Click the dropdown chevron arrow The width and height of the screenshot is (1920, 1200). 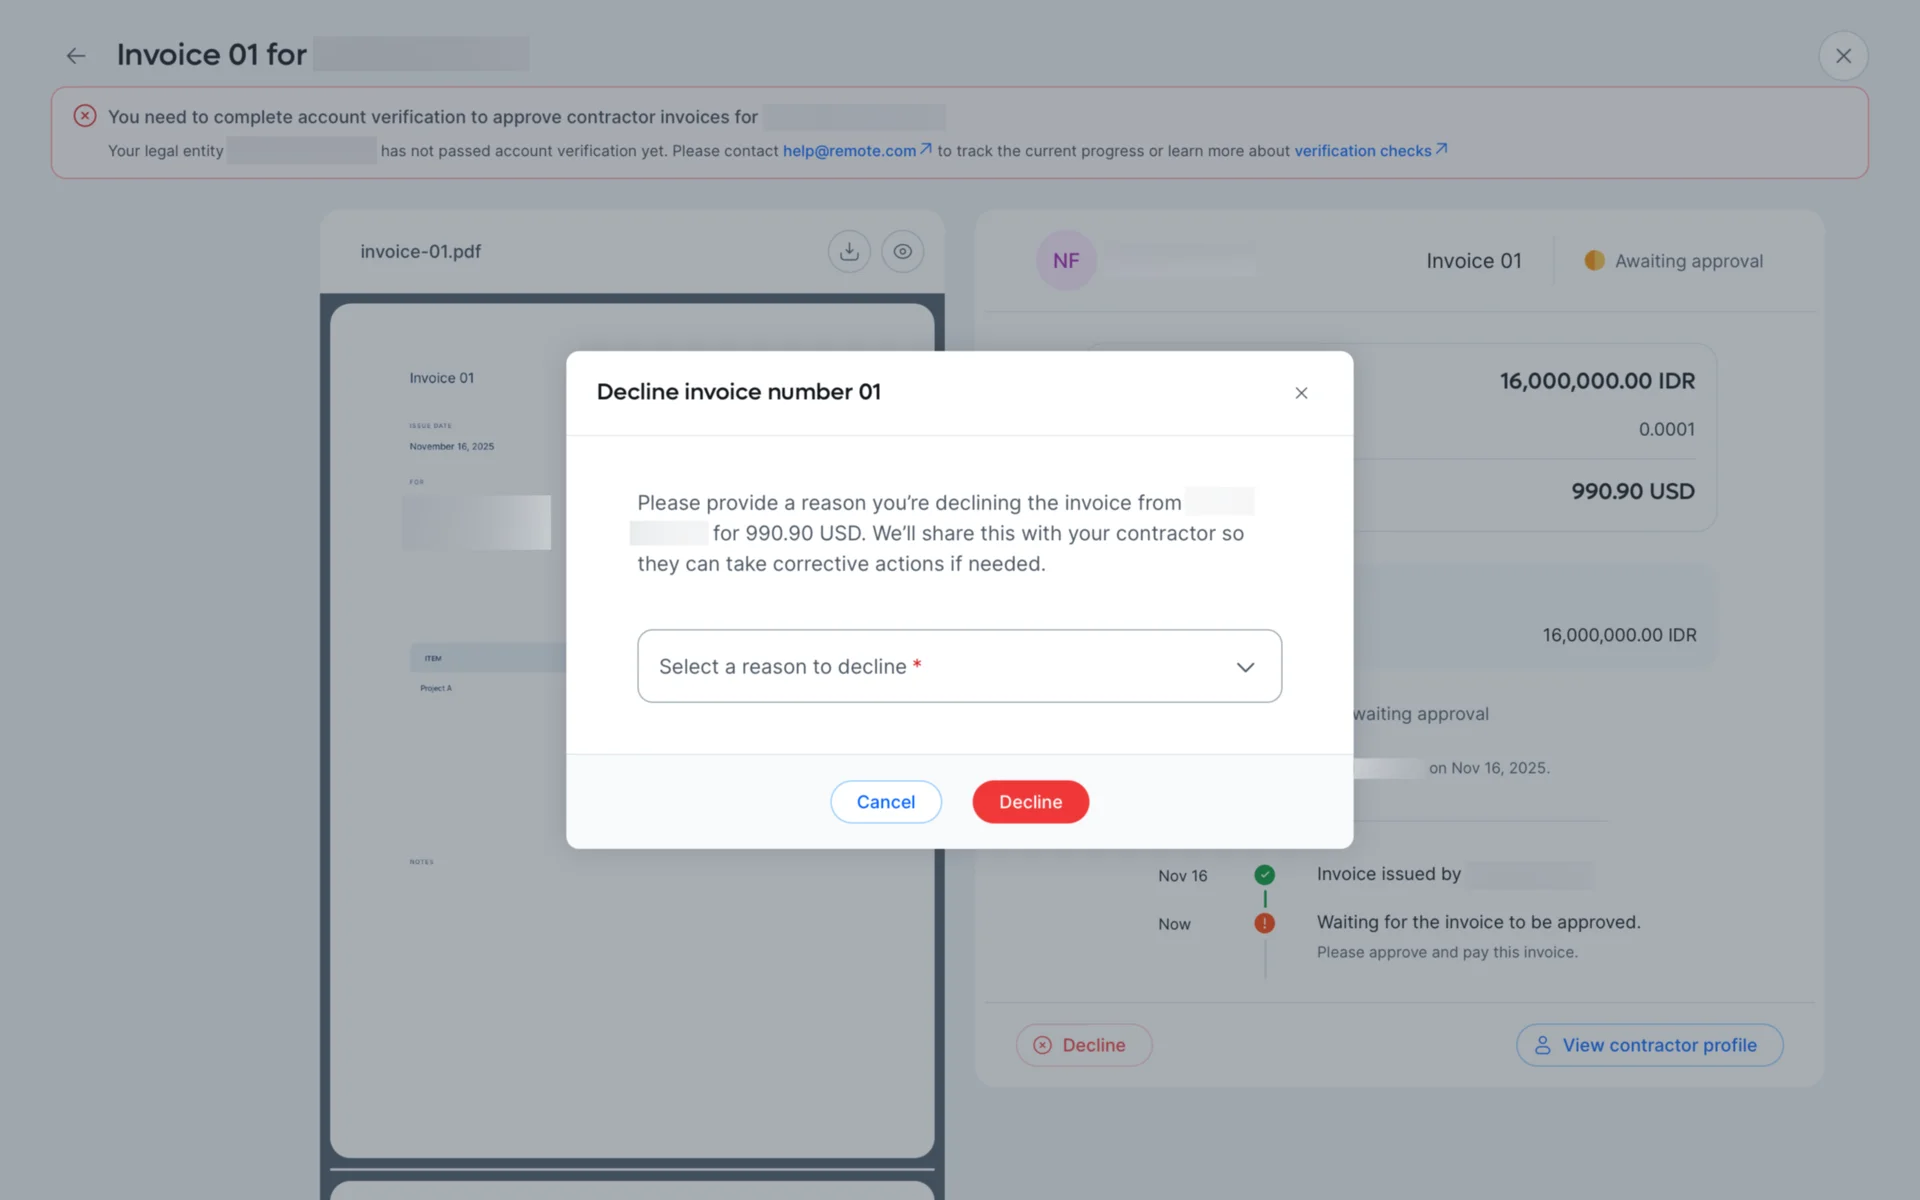tap(1245, 667)
